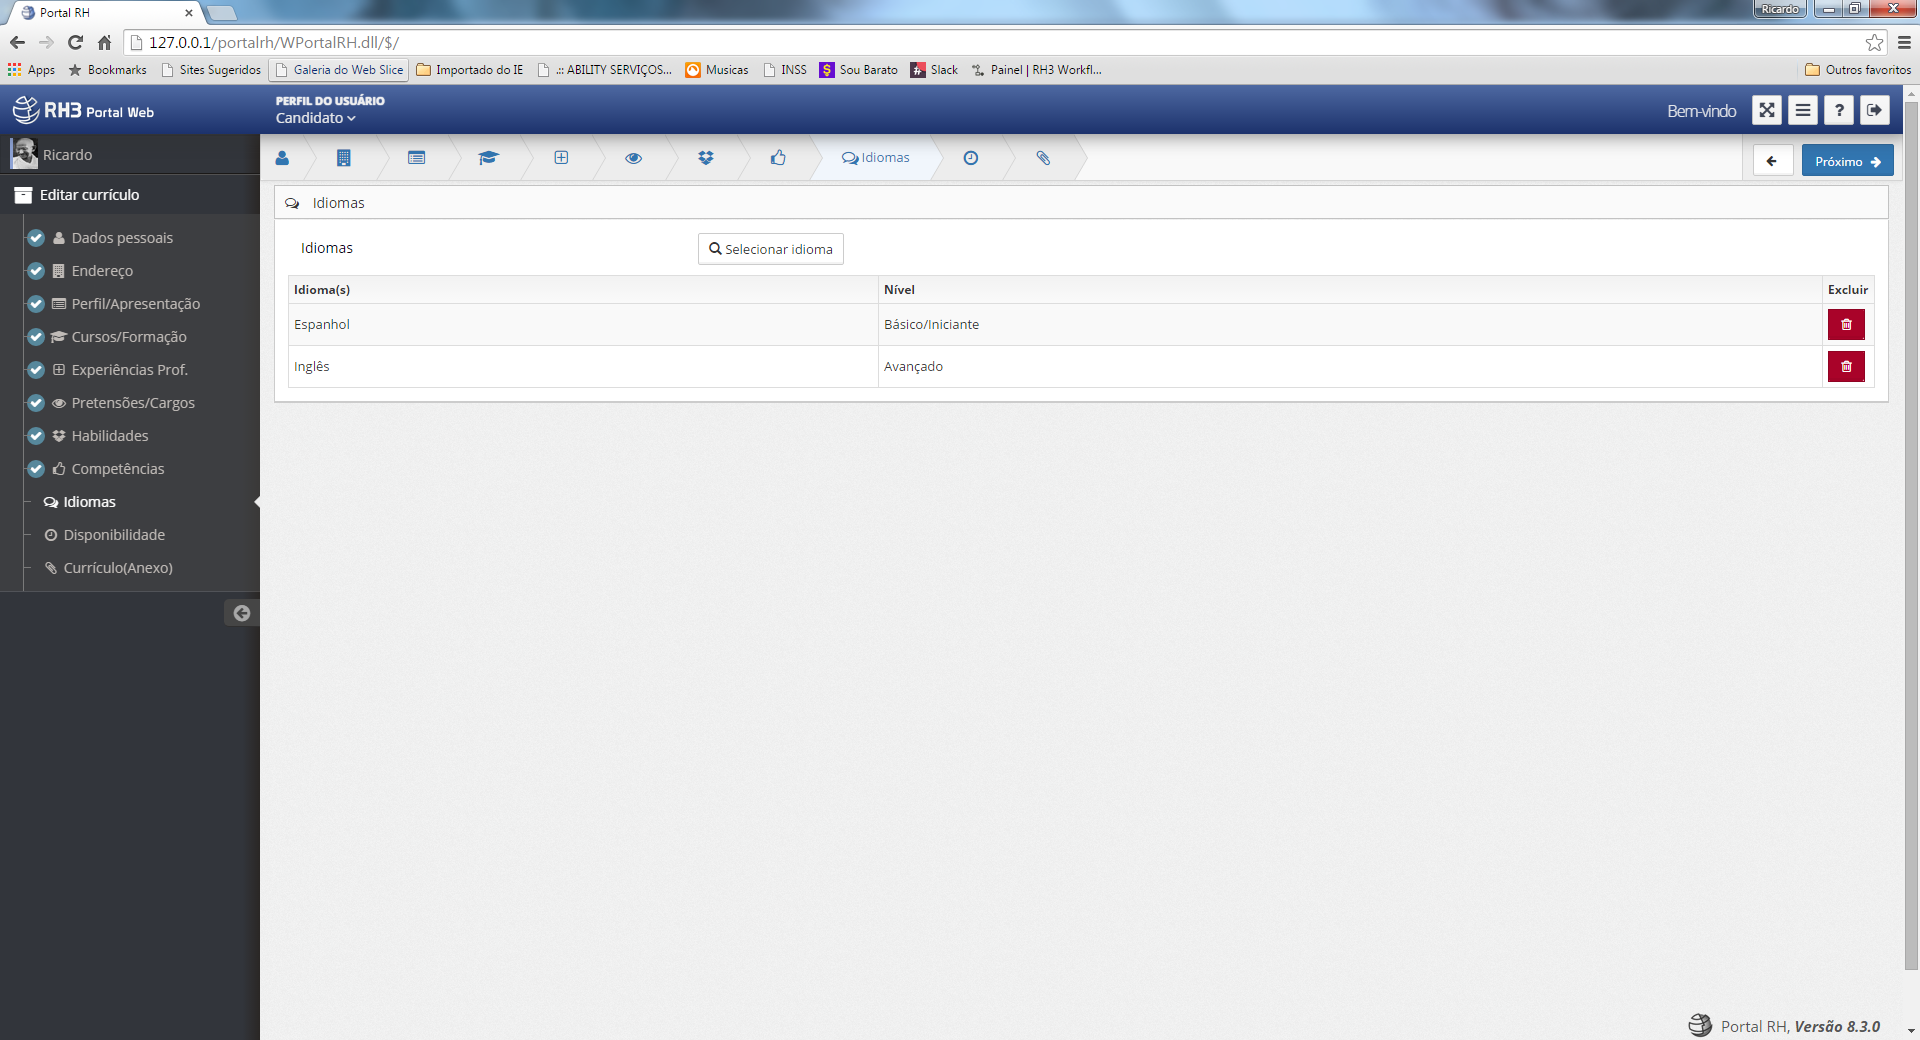Open help question mark icon
Viewport: 1920px width, 1040px height.
click(1839, 111)
